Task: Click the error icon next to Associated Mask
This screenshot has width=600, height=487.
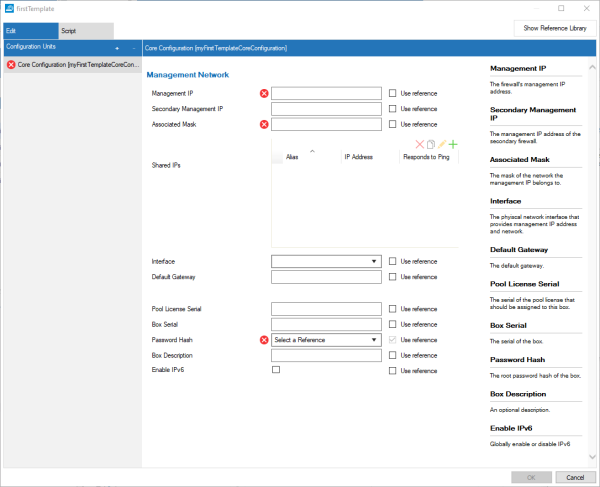Action: click(x=264, y=124)
